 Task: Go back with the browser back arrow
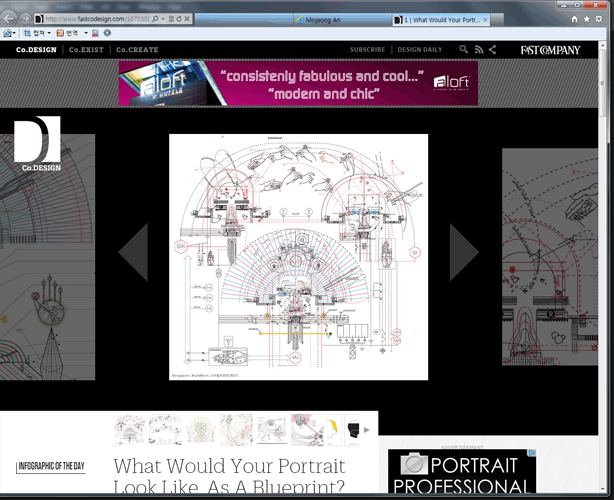pyautogui.click(x=9, y=18)
